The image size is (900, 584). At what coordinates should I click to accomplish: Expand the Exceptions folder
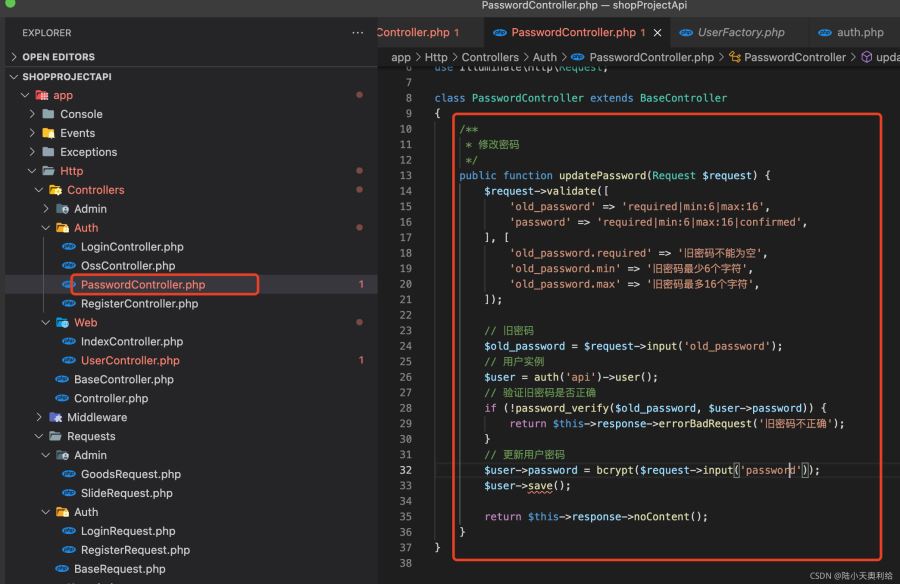click(33, 152)
